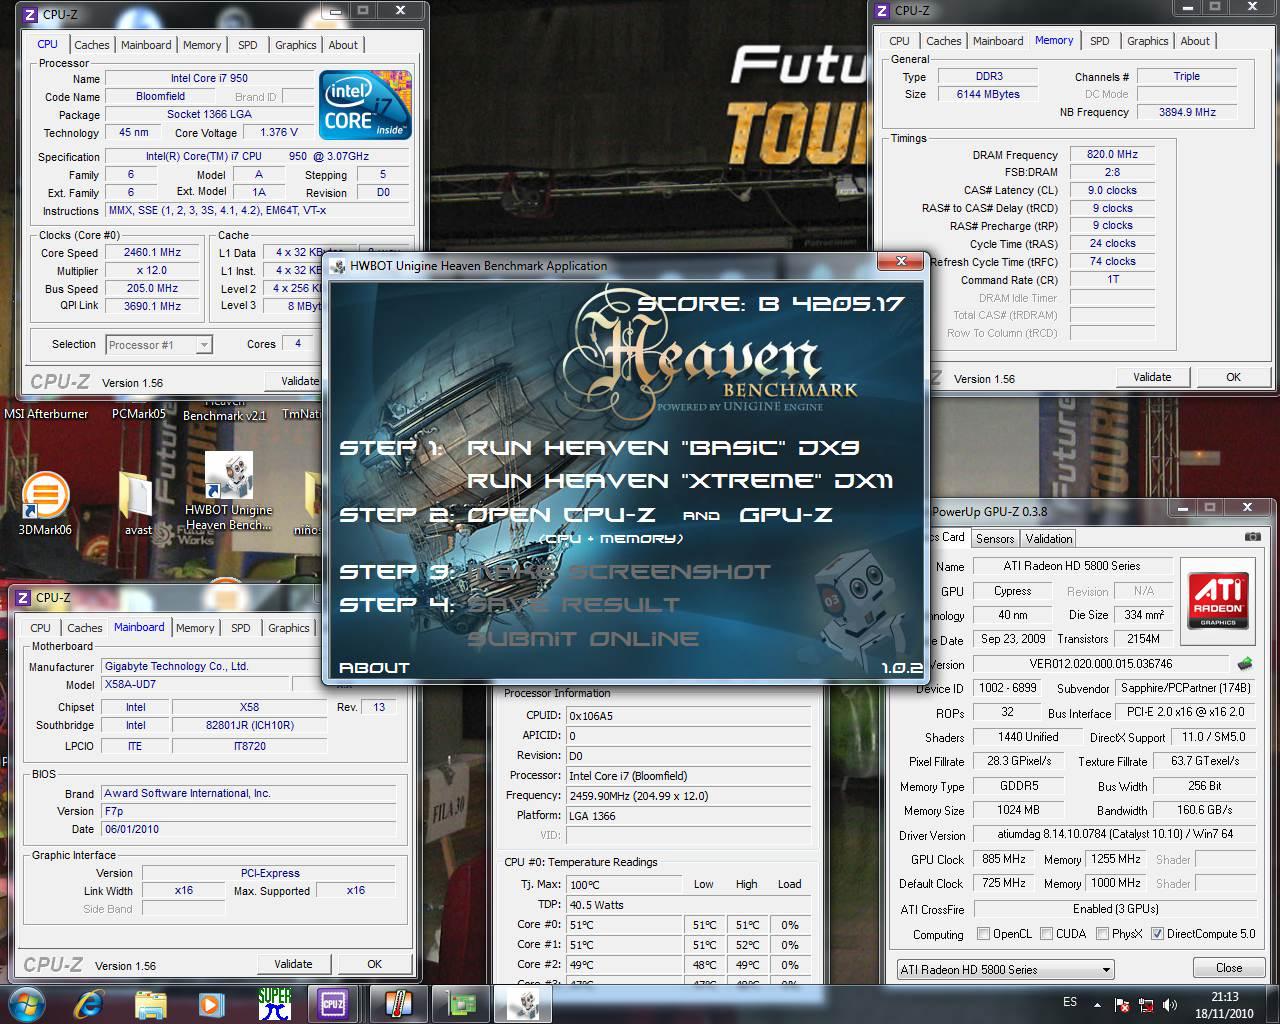
Task: Click the HWBOT Unigine Heaven window title icon
Action: coord(338,266)
